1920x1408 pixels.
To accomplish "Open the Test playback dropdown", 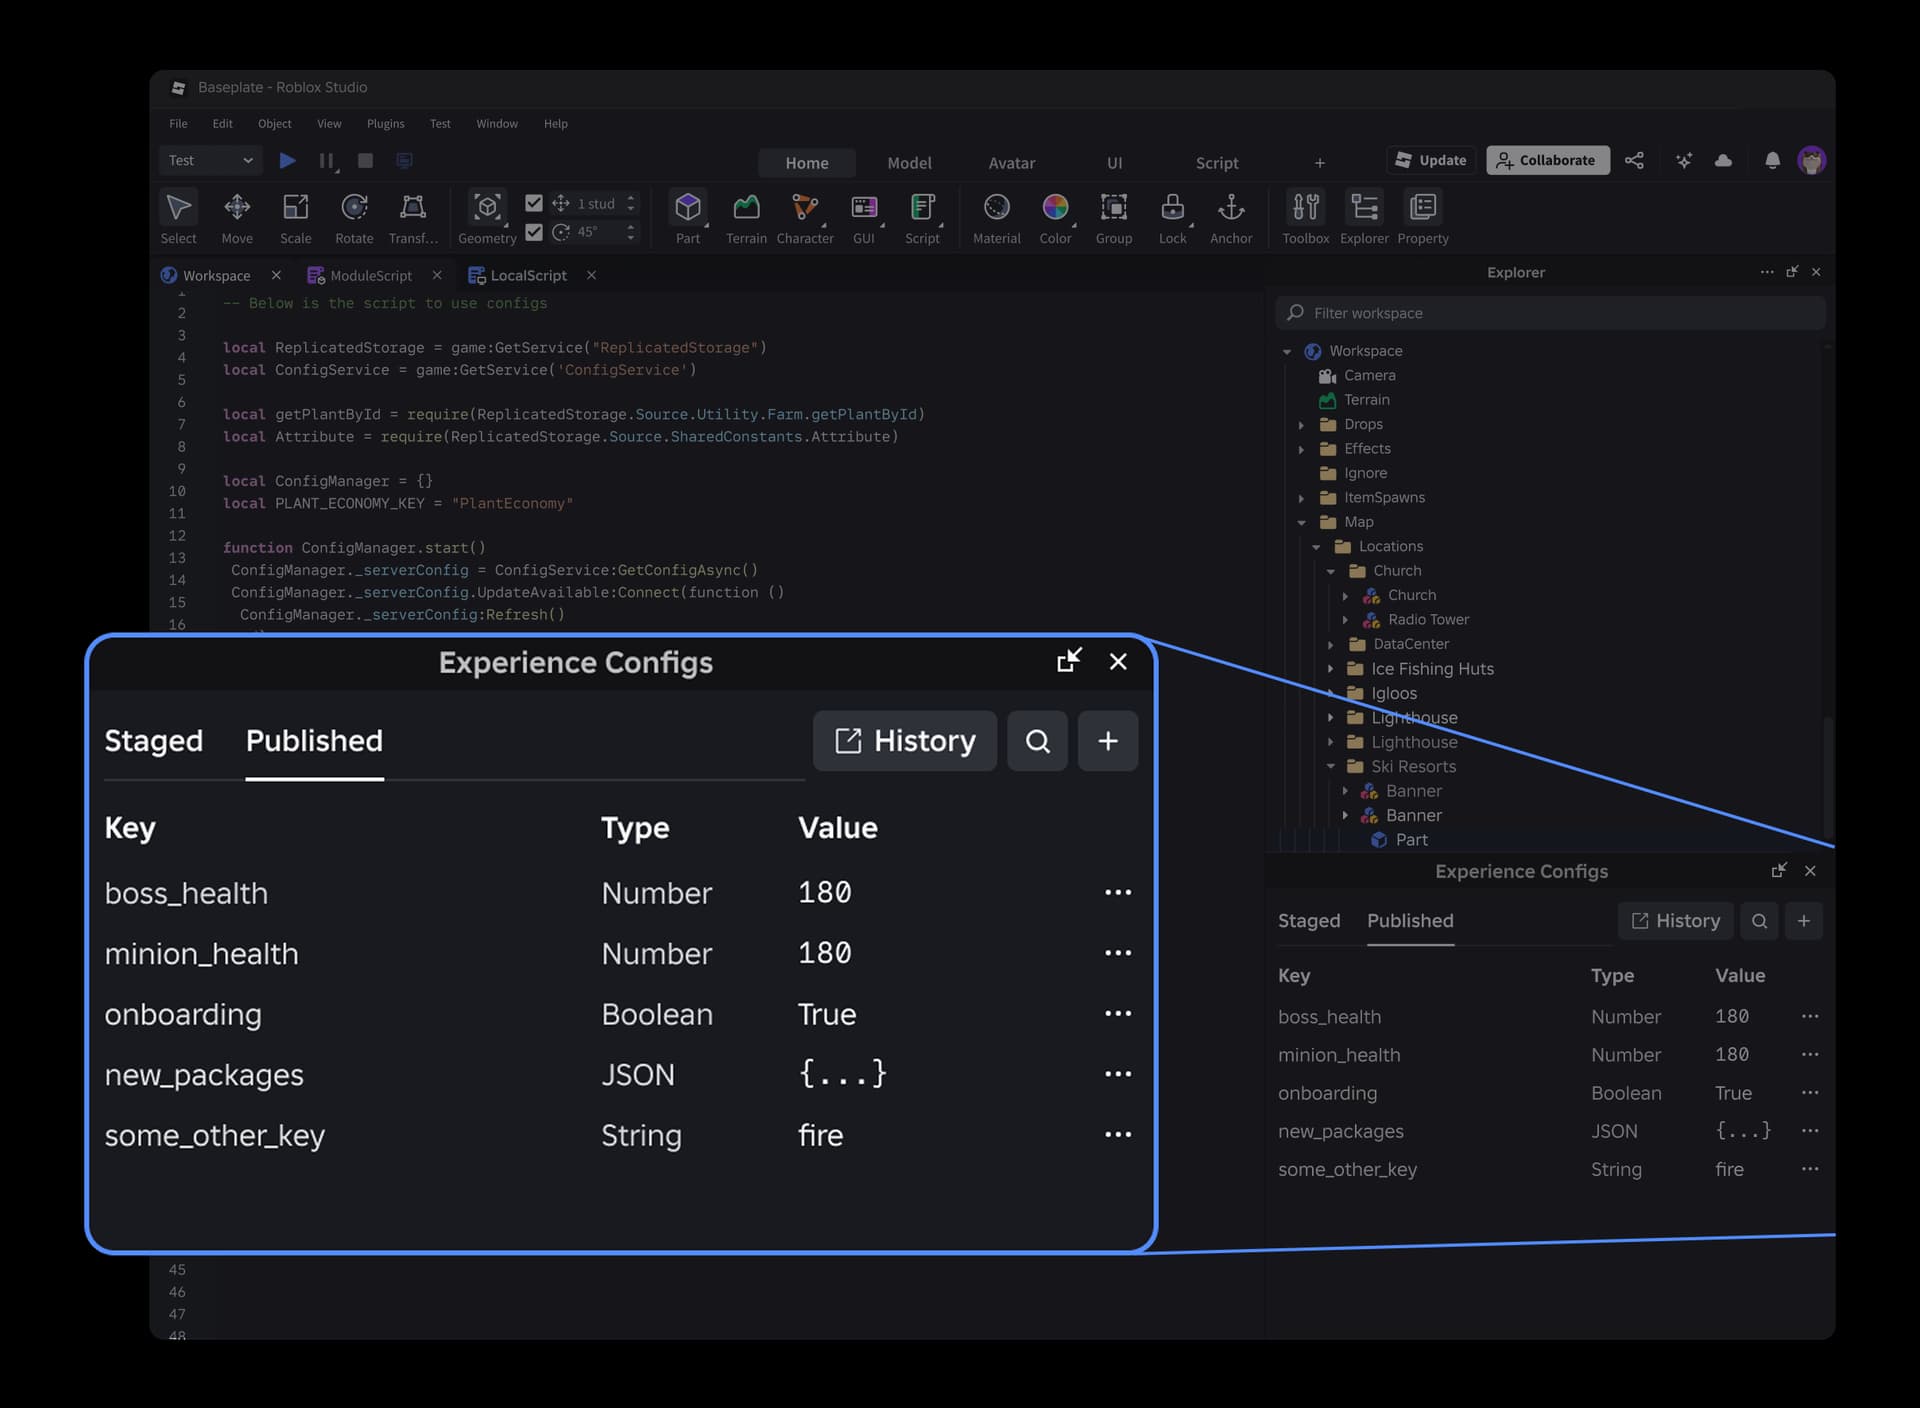I will [x=210, y=160].
